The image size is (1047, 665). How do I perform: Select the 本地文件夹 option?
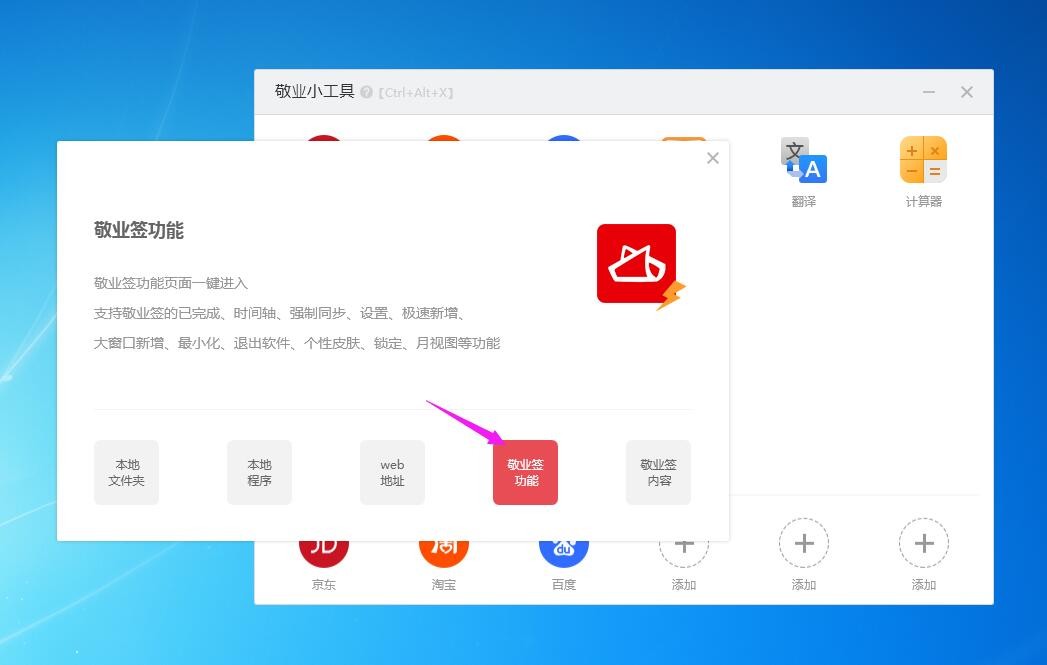pos(127,473)
